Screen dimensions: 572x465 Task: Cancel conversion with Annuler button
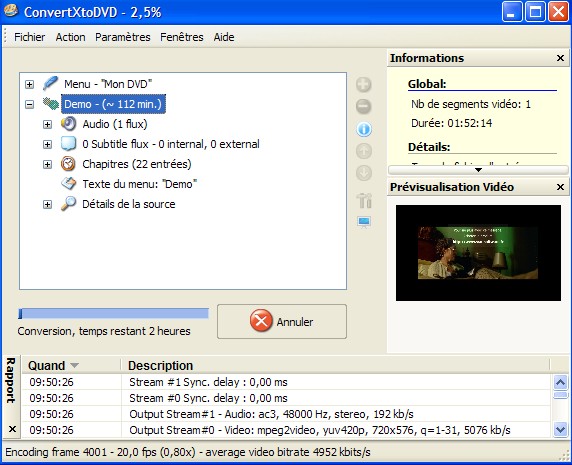(282, 321)
